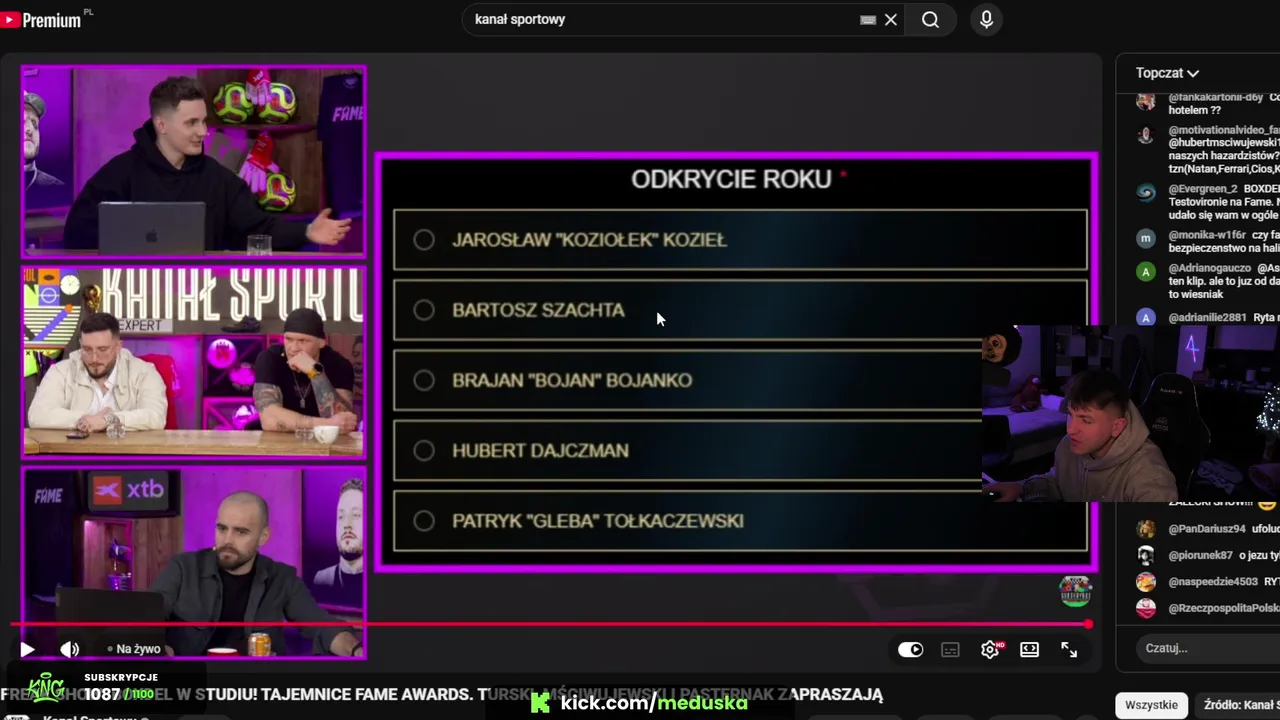Open @piorunek87 chat avatar

[x=1146, y=555]
